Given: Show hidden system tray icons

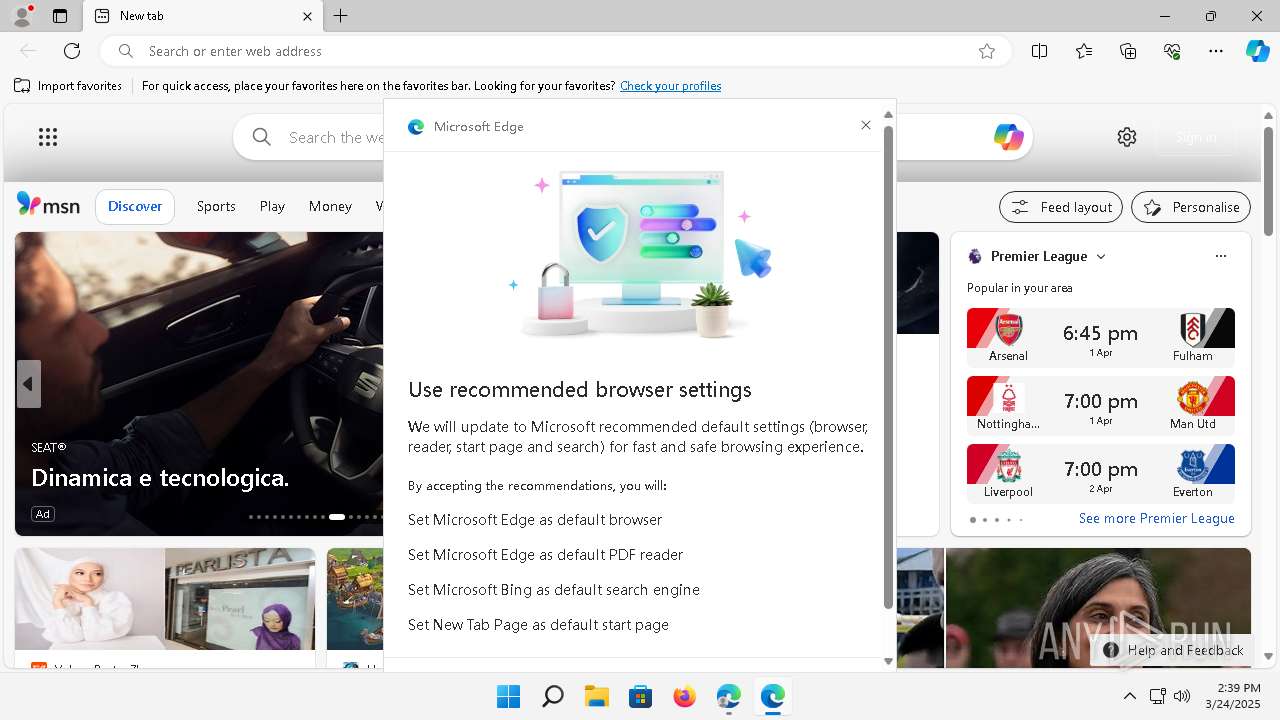Looking at the screenshot, I should click(1130, 696).
